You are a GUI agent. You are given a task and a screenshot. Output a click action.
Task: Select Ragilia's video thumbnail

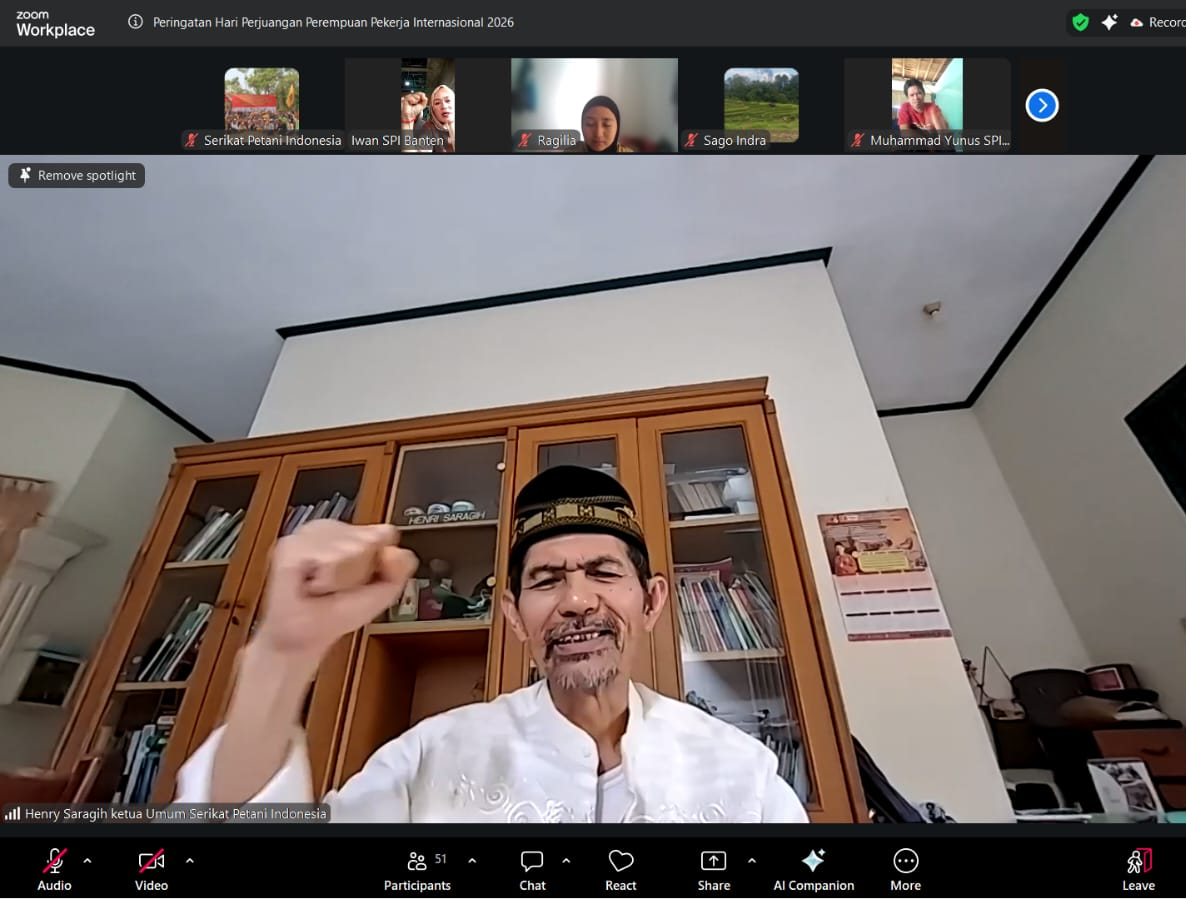pos(594,105)
